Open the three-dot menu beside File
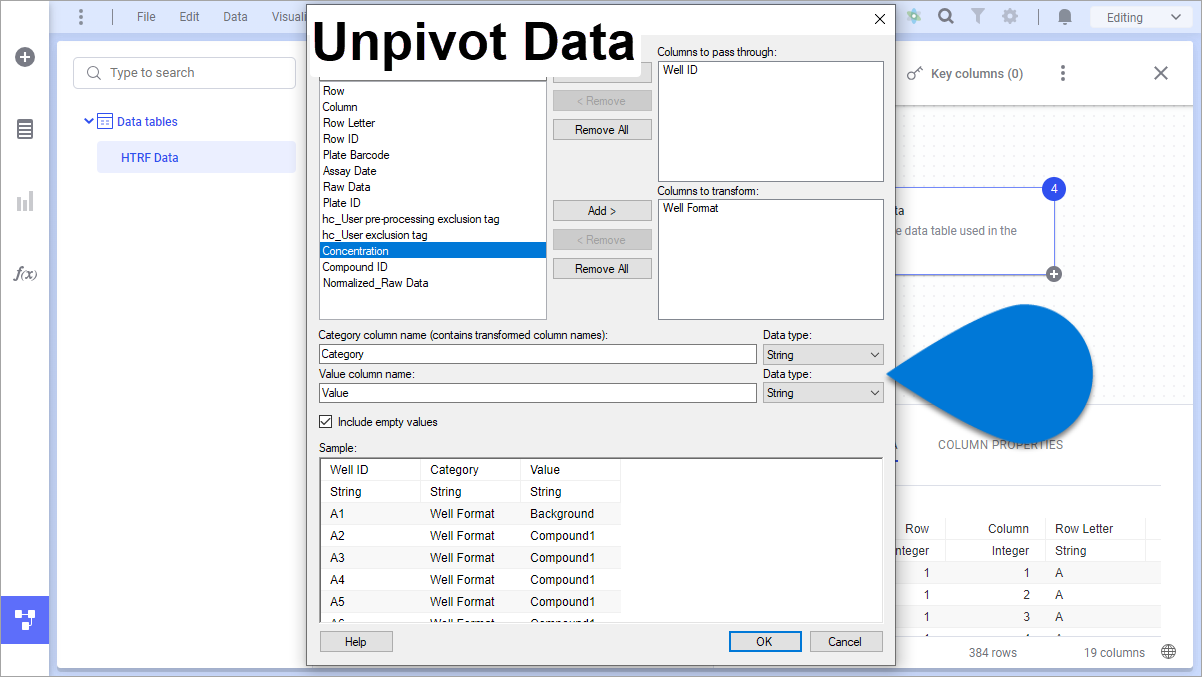 (81, 17)
